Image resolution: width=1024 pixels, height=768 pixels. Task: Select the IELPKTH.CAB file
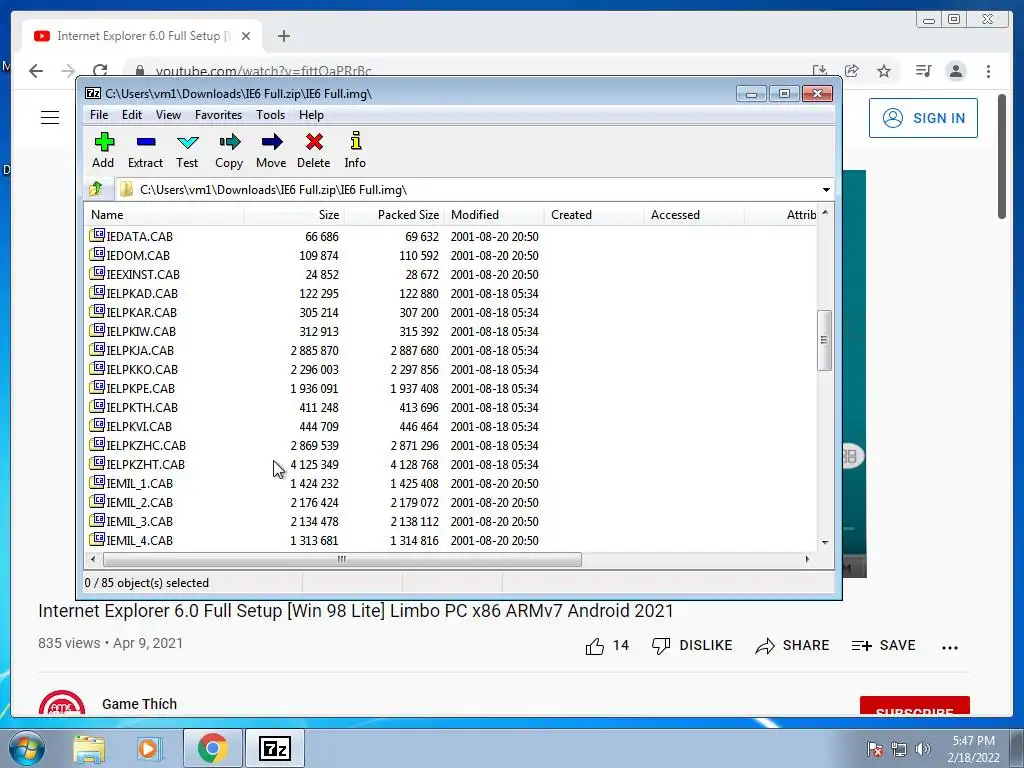[x=134, y=407]
